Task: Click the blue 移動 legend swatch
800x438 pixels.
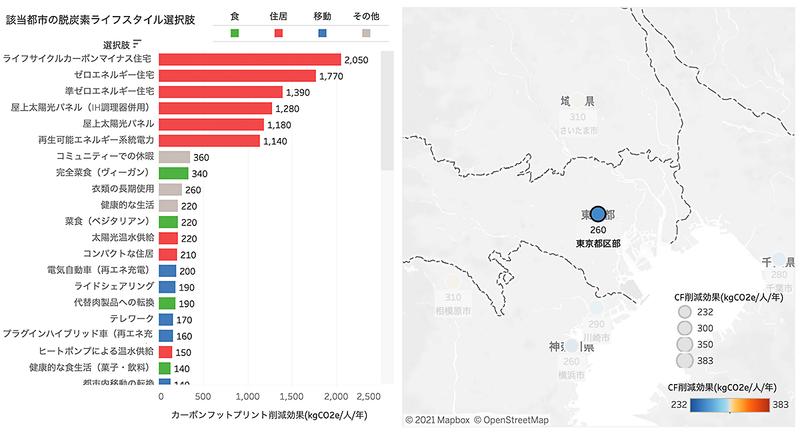Action: (322, 32)
